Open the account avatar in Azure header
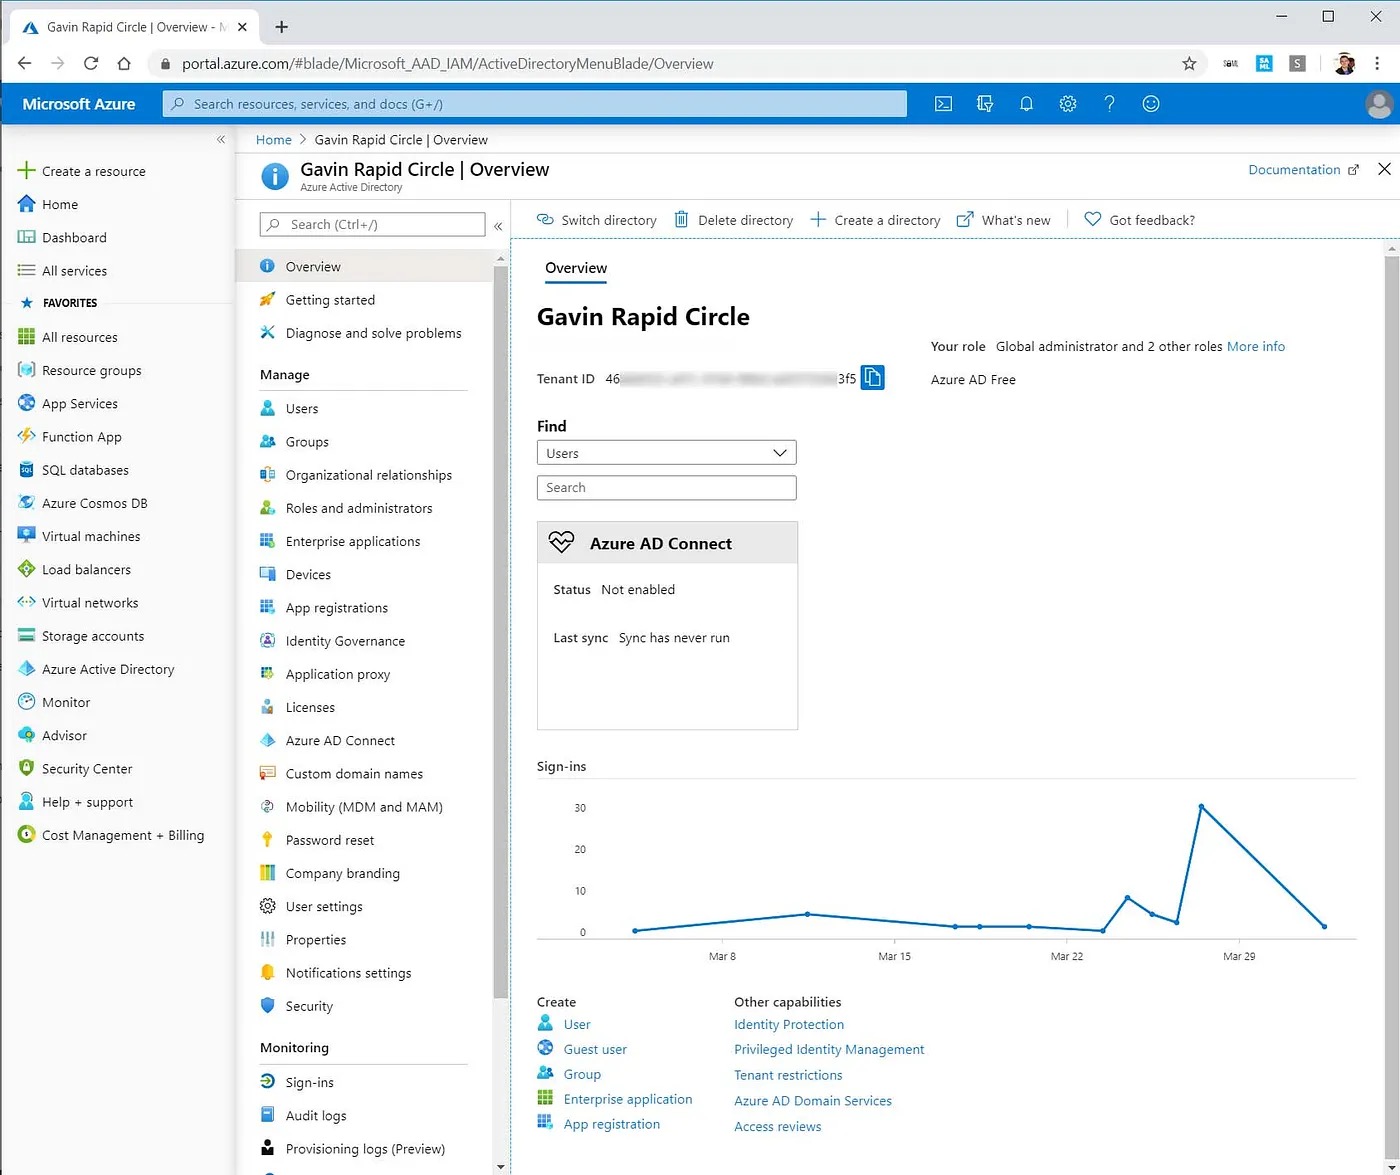1400x1175 pixels. point(1379,104)
